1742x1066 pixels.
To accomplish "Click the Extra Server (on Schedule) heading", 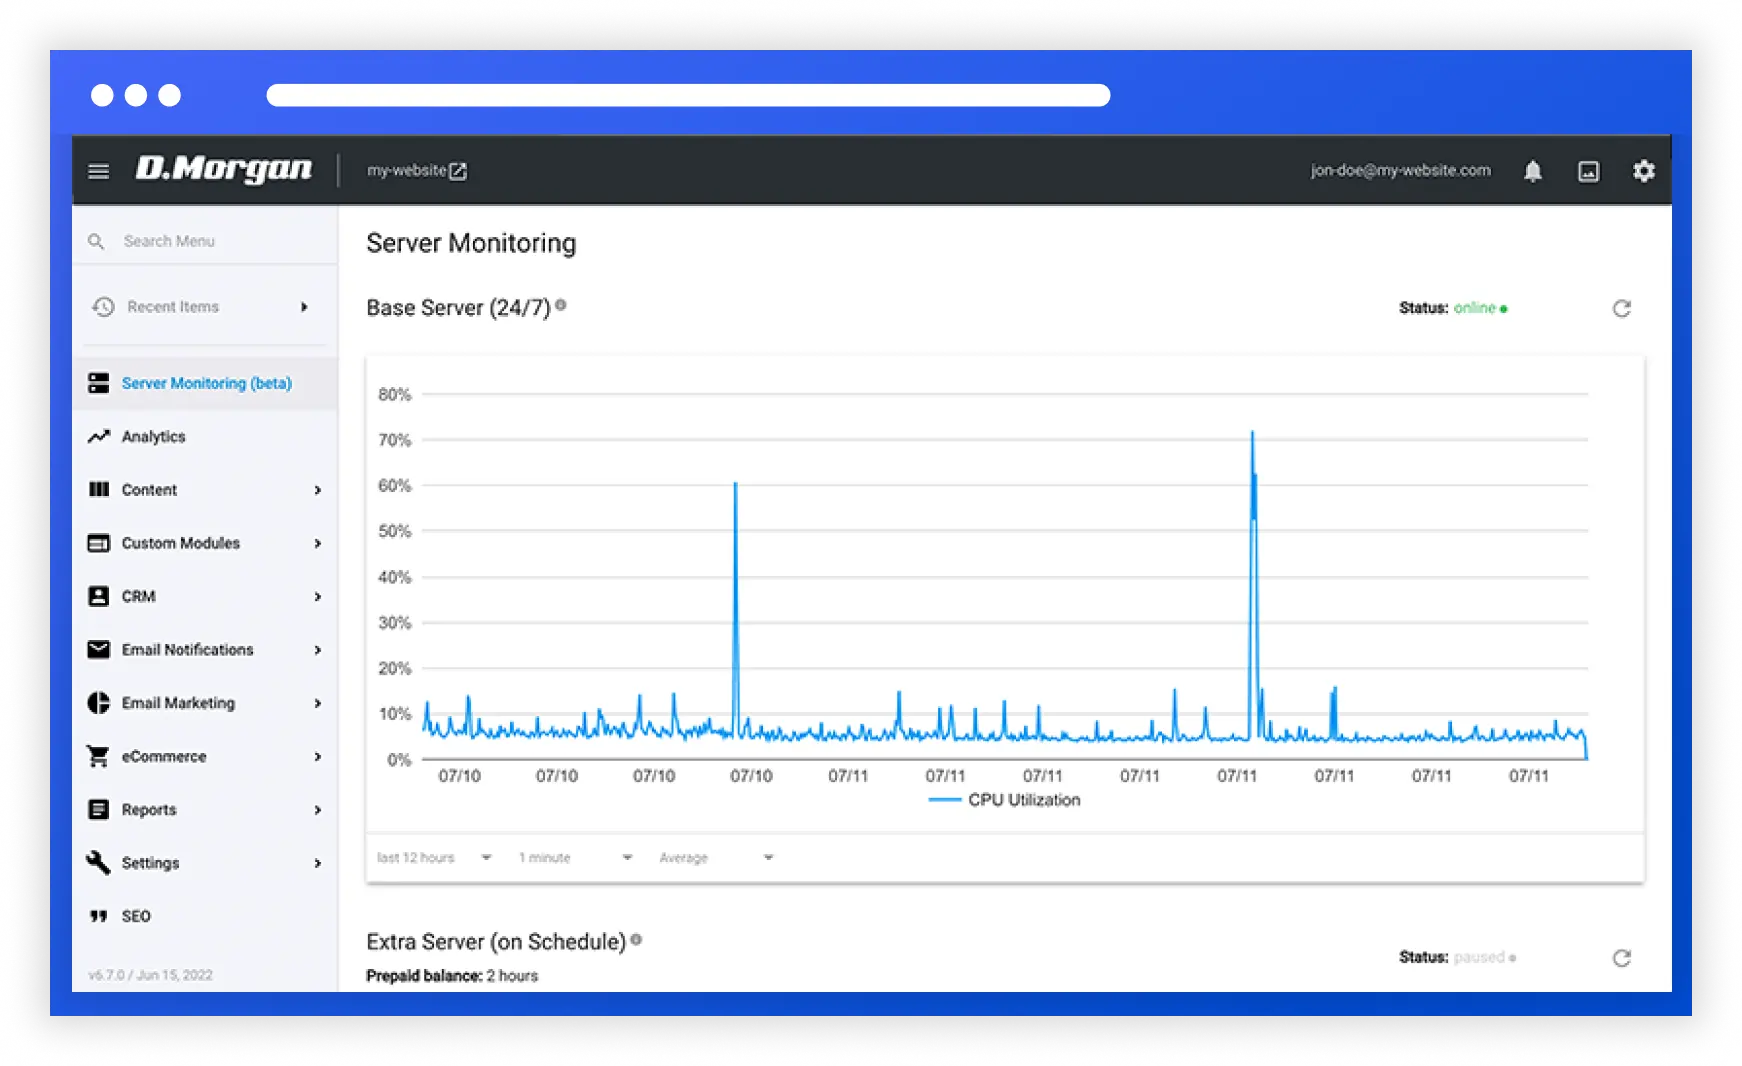I will tap(496, 942).
